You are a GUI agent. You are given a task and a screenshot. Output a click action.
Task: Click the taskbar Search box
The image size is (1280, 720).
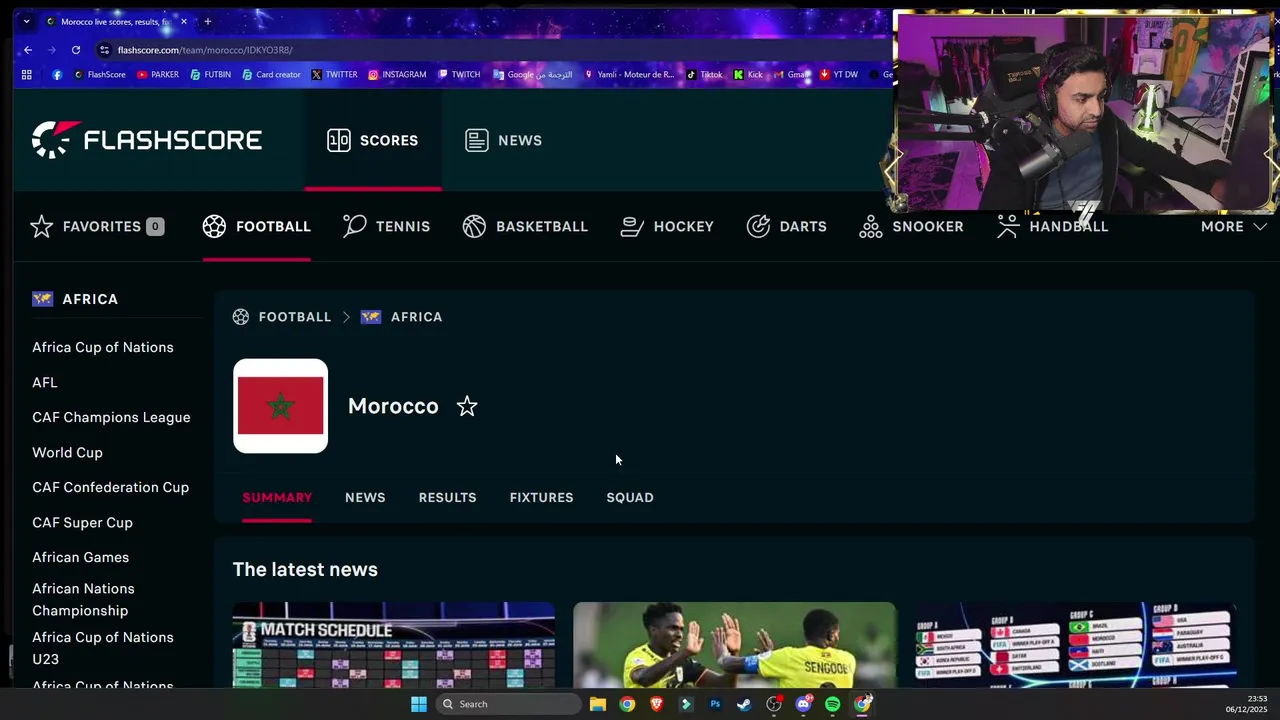pos(508,704)
